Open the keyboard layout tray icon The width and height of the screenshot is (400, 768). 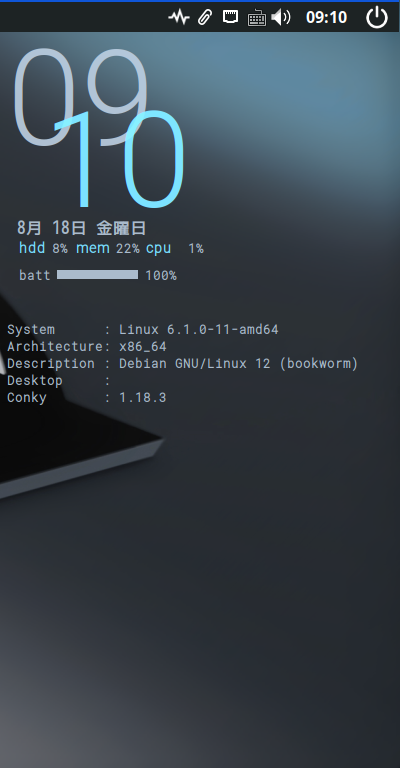(257, 18)
